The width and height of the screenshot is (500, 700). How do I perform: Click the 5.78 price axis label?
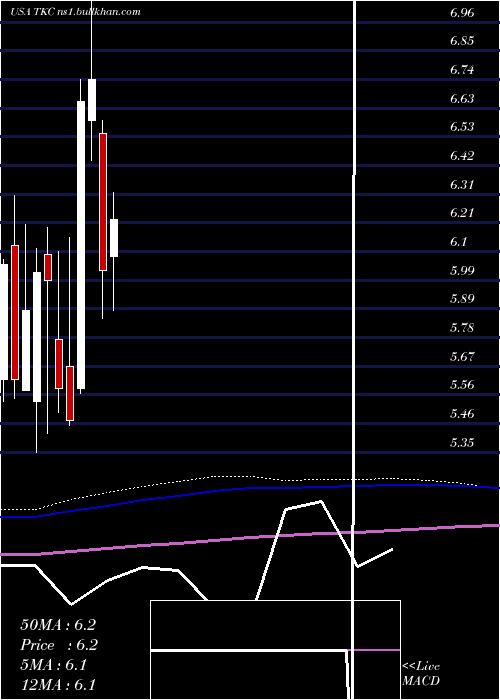point(462,328)
